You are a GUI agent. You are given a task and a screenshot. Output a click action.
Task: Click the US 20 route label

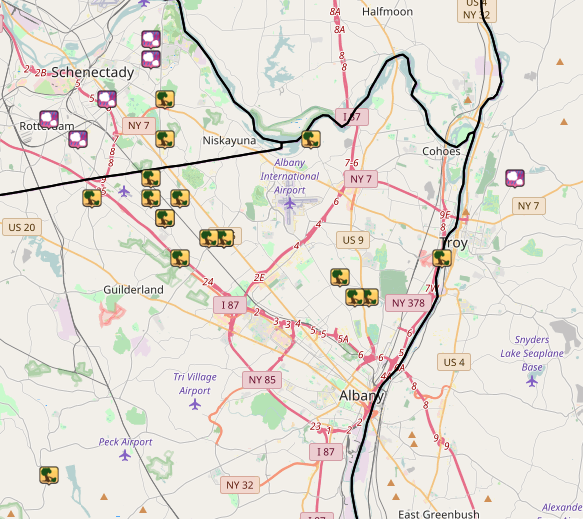click(22, 227)
